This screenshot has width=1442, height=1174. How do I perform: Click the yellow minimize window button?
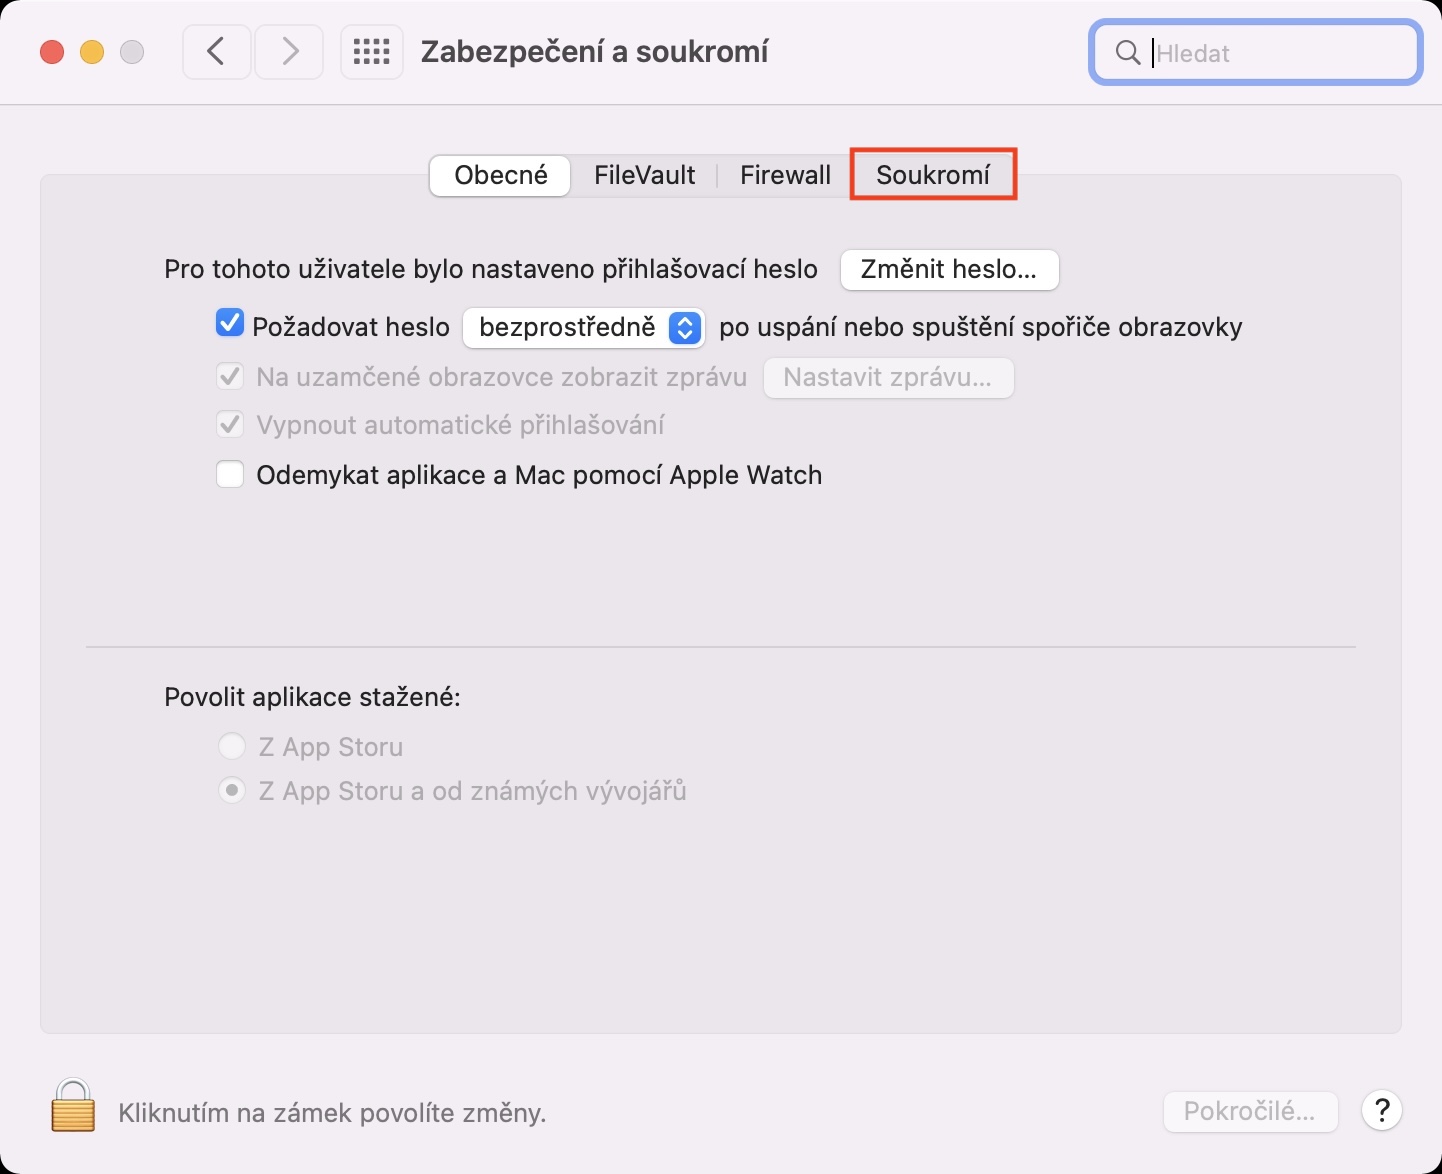click(x=92, y=52)
